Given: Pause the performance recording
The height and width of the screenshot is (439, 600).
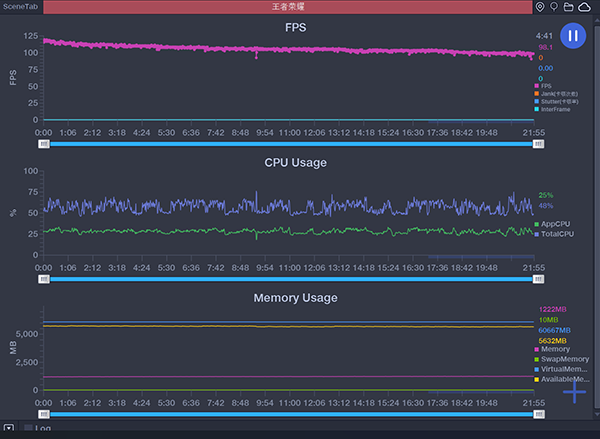Looking at the screenshot, I should click(572, 36).
